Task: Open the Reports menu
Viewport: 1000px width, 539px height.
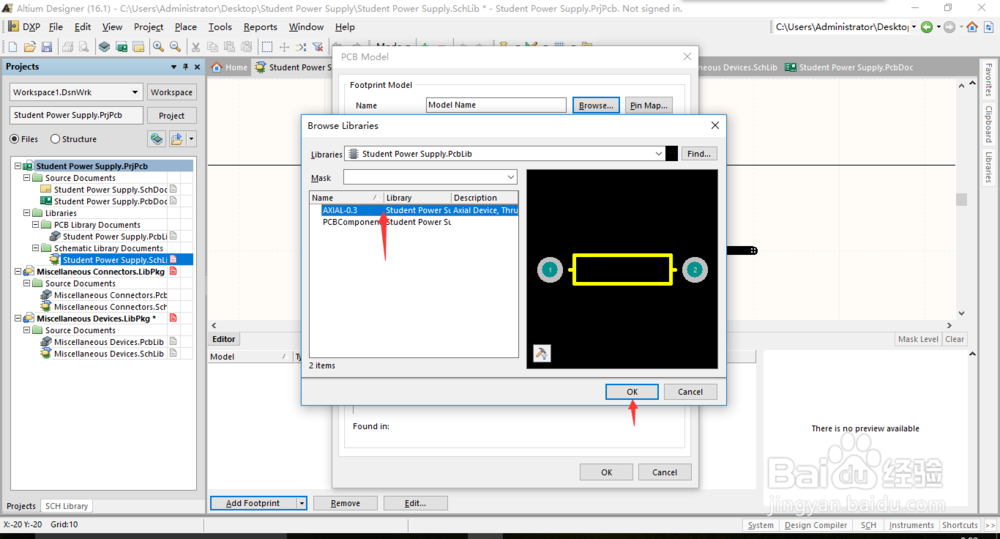Action: click(260, 27)
